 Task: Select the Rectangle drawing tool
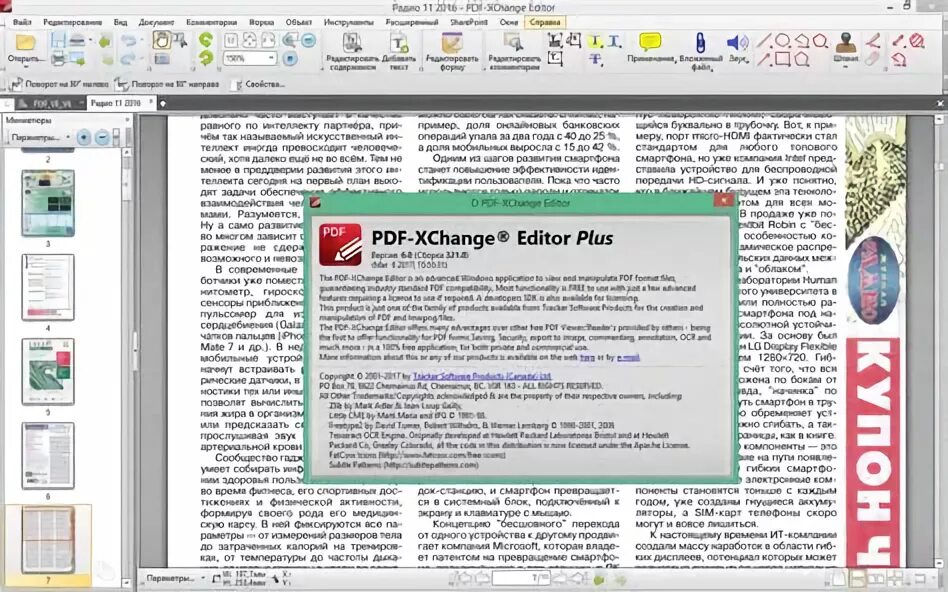click(x=782, y=59)
